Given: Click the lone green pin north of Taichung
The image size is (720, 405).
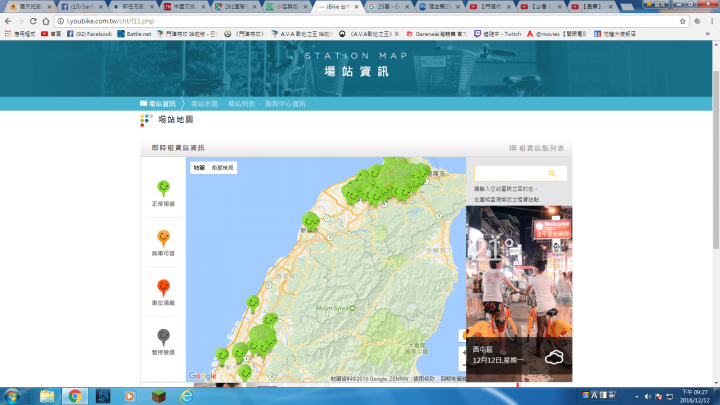Looking at the screenshot, I should (x=253, y=304).
